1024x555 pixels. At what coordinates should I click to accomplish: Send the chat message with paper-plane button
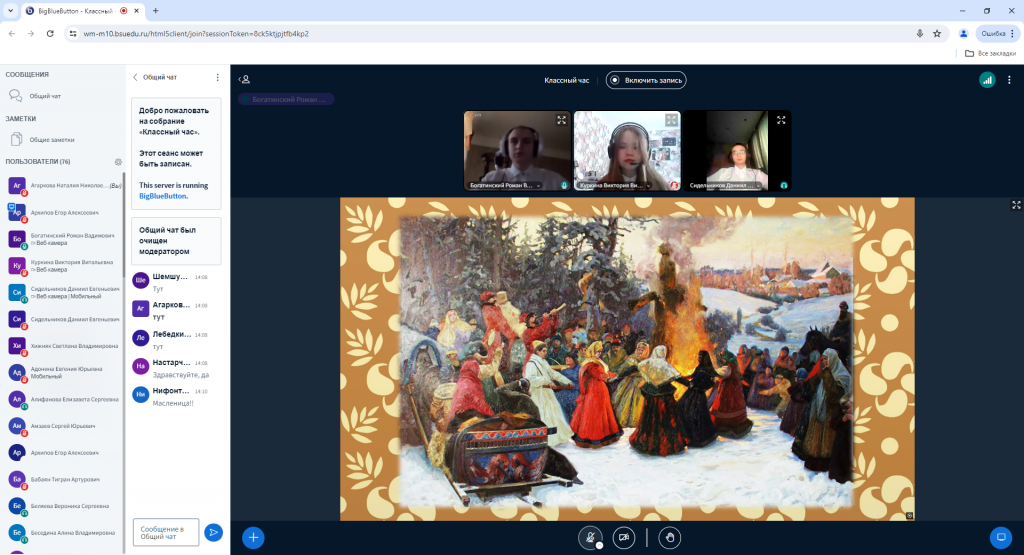click(x=213, y=532)
